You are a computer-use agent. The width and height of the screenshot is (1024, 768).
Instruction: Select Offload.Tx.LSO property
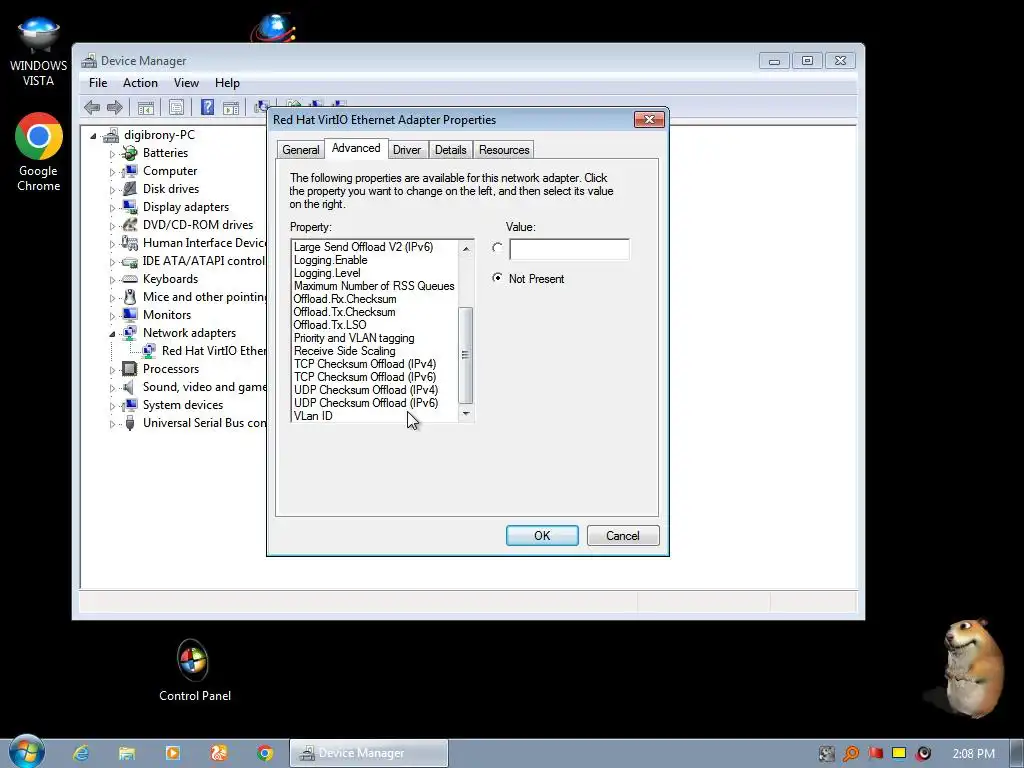pos(330,325)
